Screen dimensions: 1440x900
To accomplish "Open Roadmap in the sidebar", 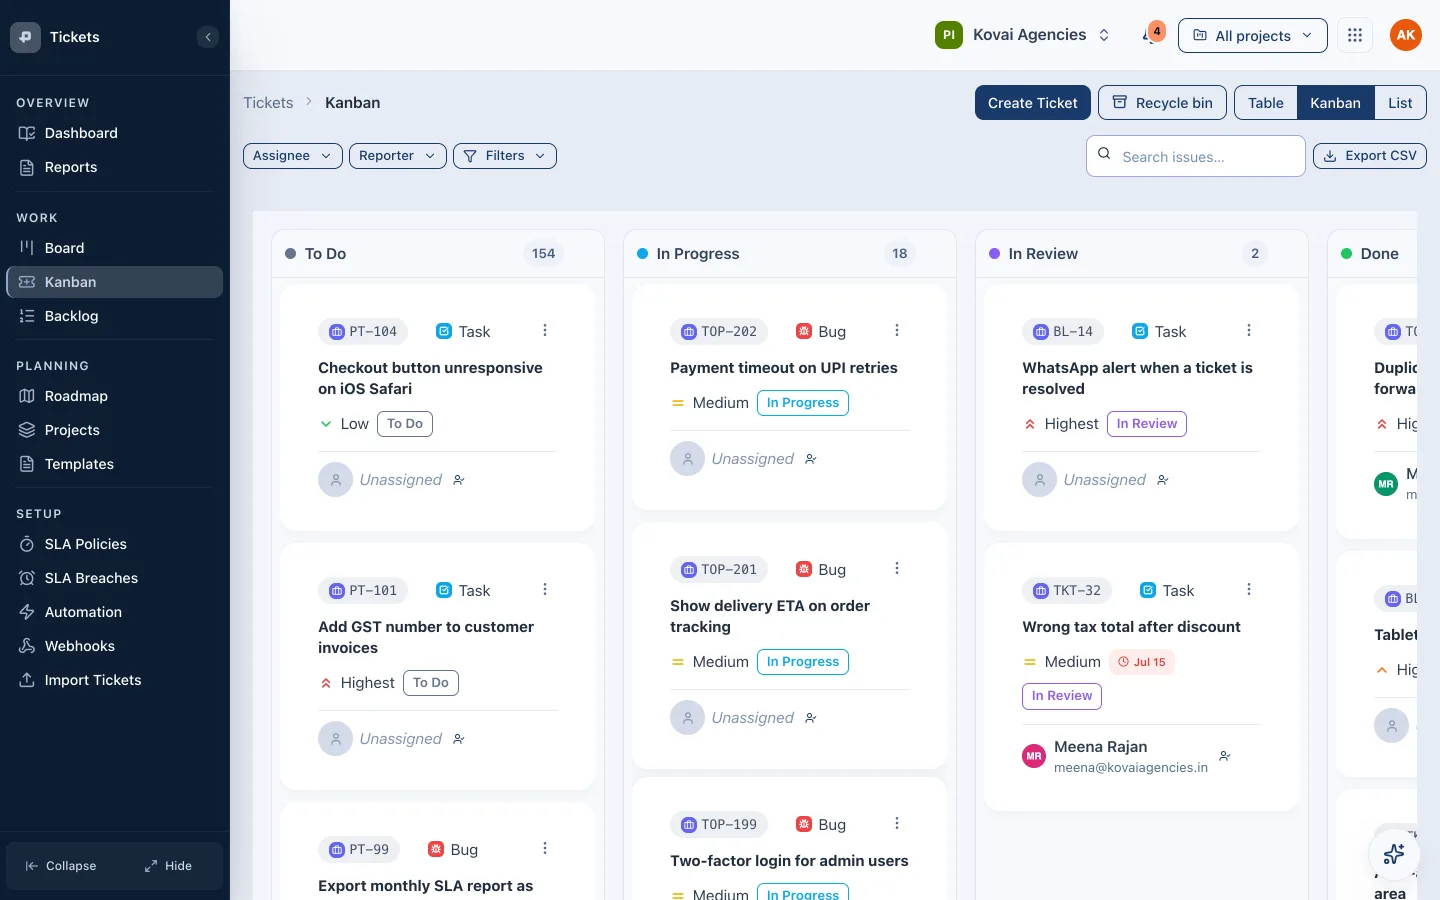I will point(115,396).
